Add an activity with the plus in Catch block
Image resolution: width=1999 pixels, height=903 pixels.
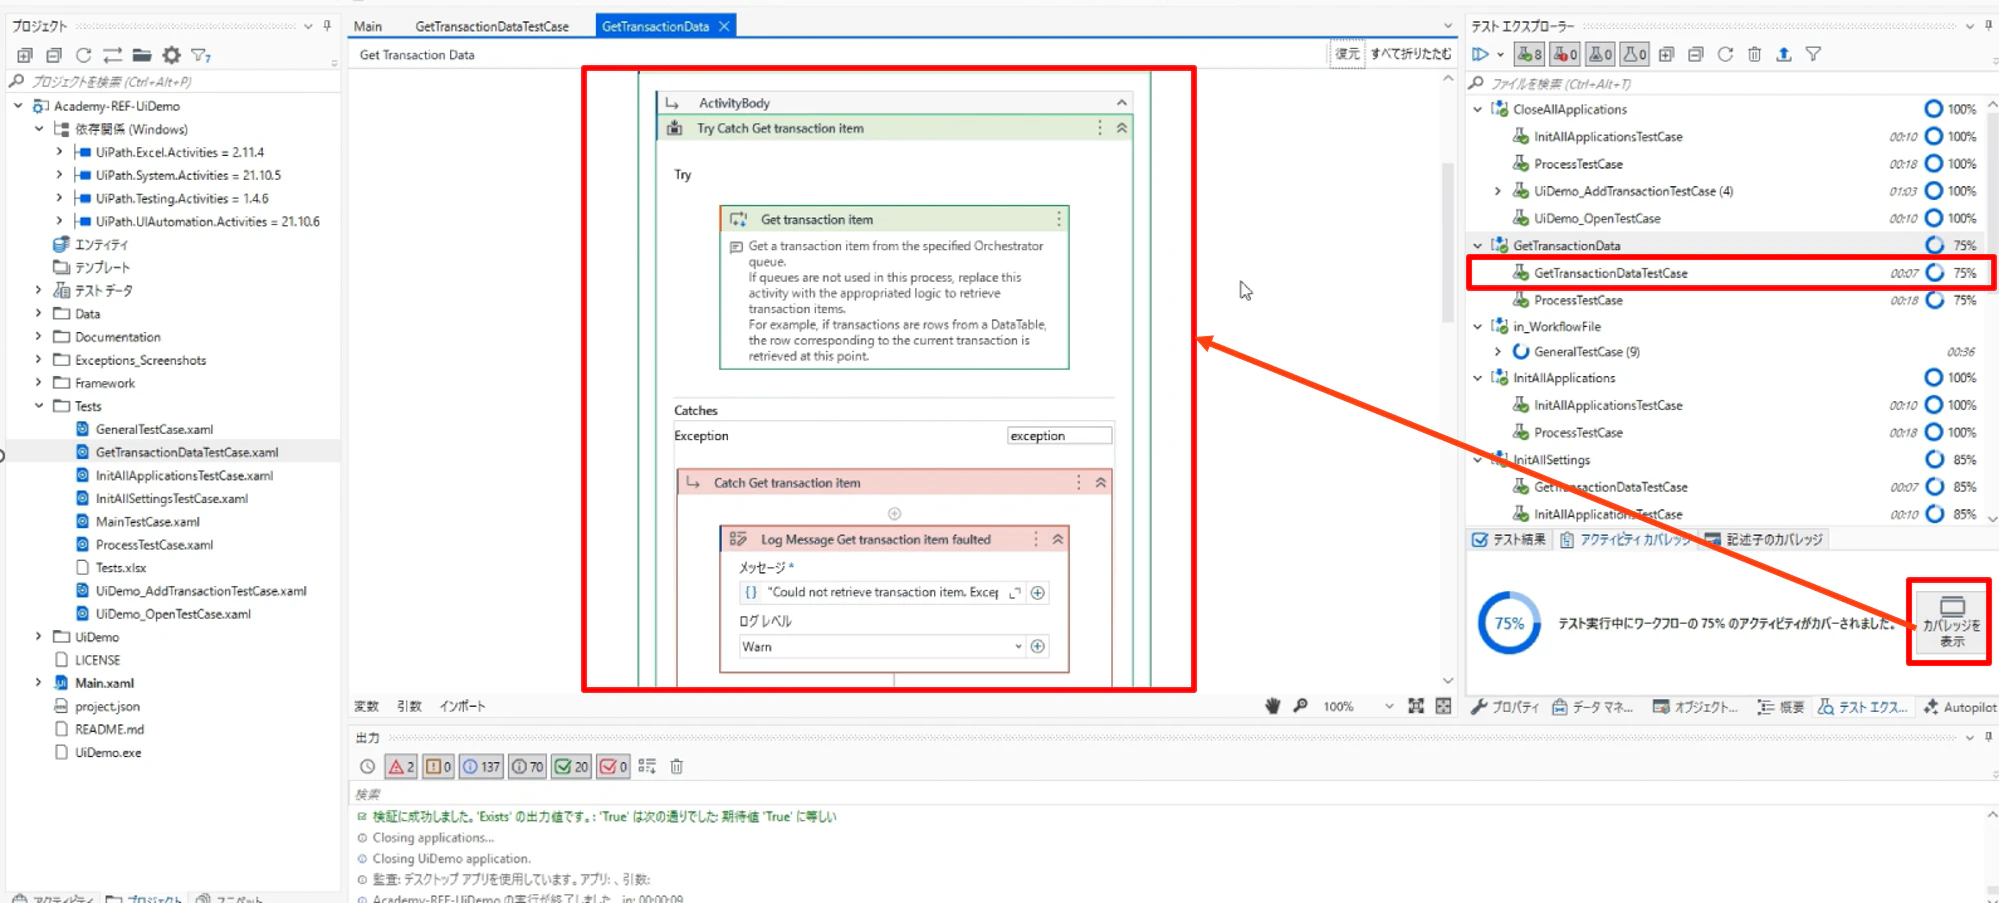click(x=895, y=513)
